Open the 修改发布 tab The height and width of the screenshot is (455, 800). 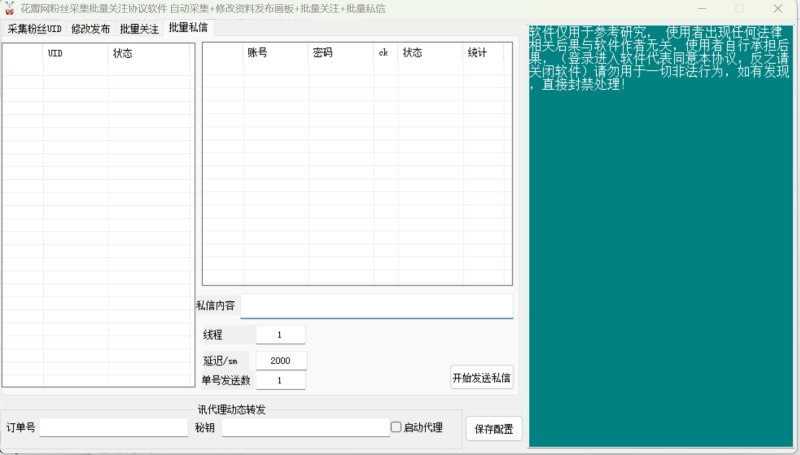point(90,29)
